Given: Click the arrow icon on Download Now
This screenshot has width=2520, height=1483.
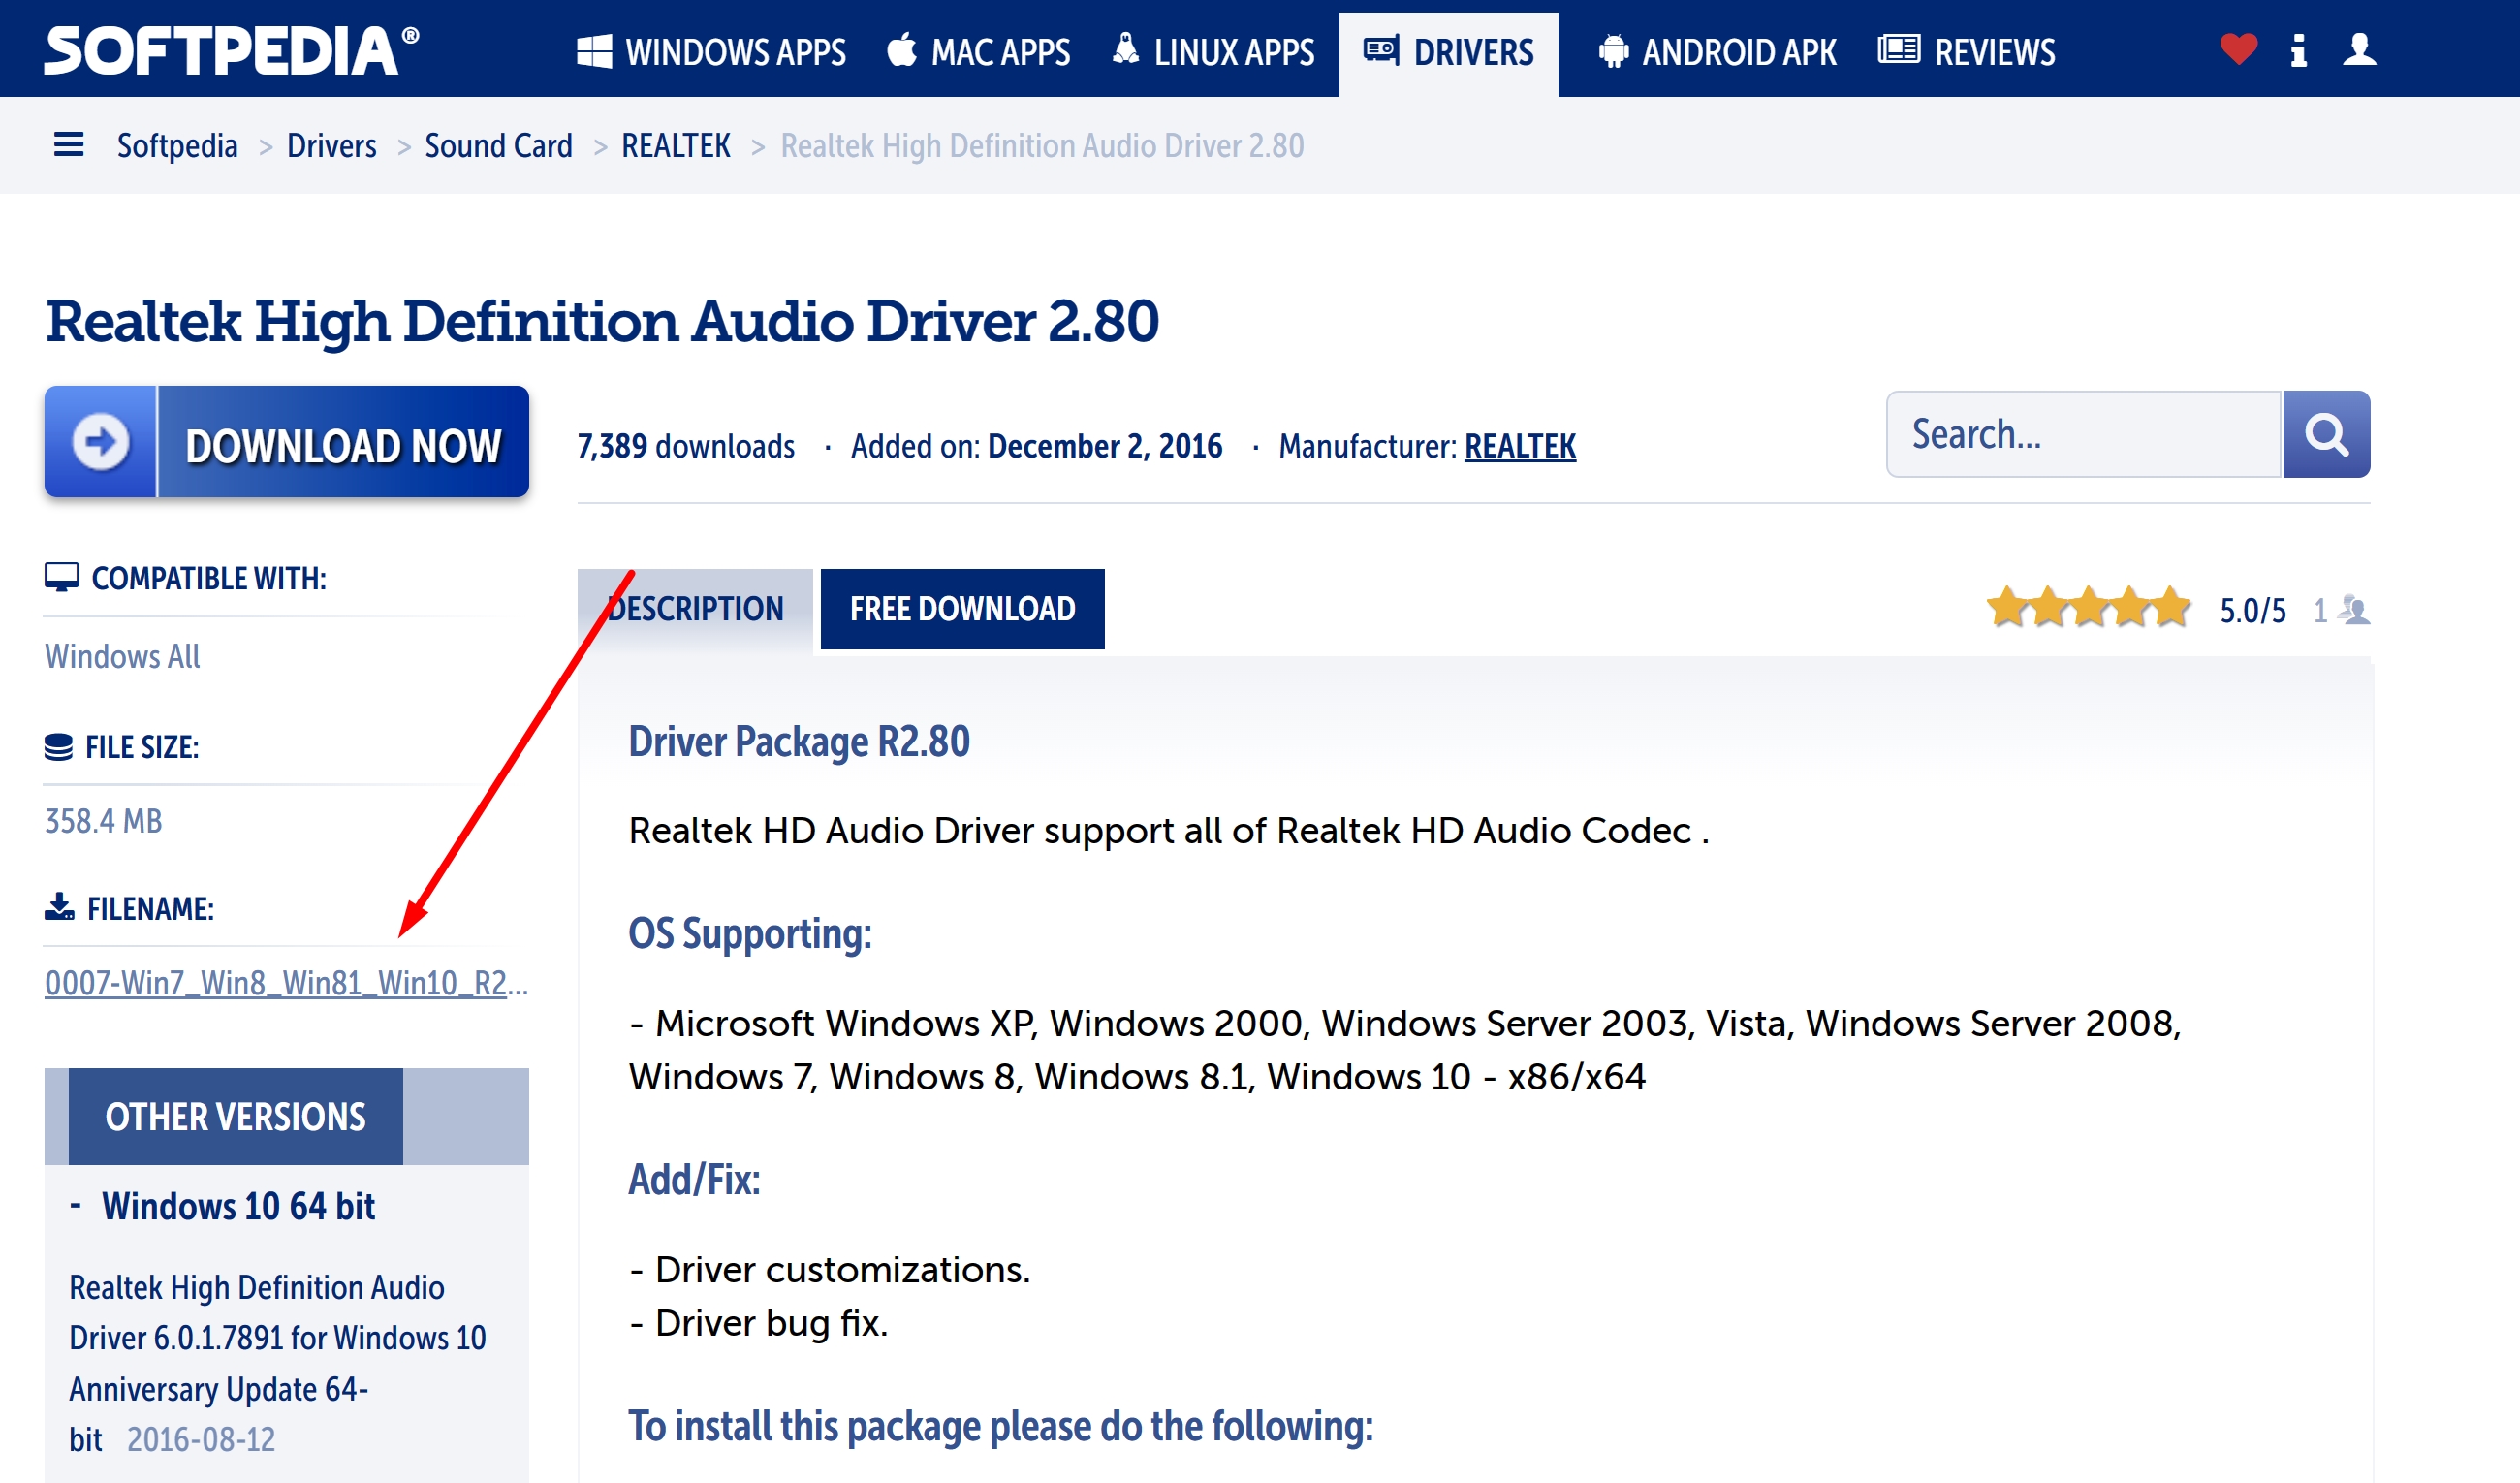Looking at the screenshot, I should (x=101, y=441).
